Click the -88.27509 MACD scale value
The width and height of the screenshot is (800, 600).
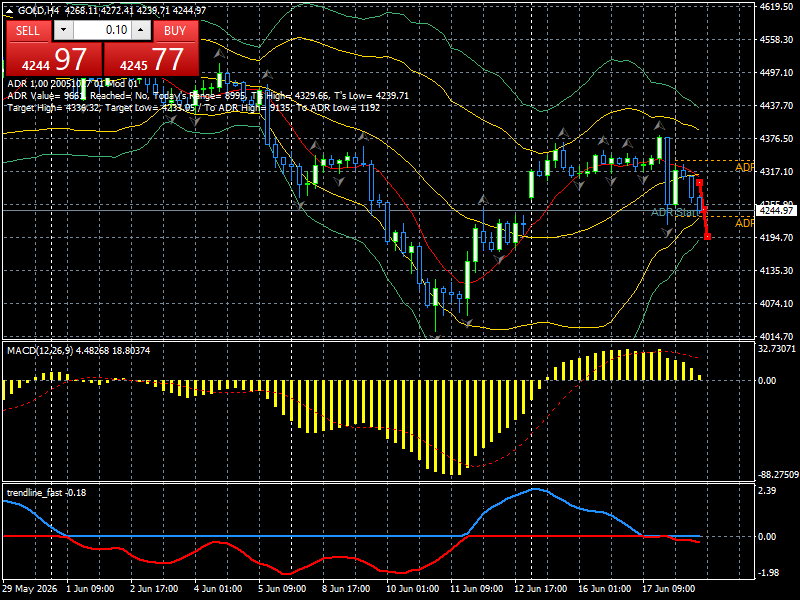(778, 474)
